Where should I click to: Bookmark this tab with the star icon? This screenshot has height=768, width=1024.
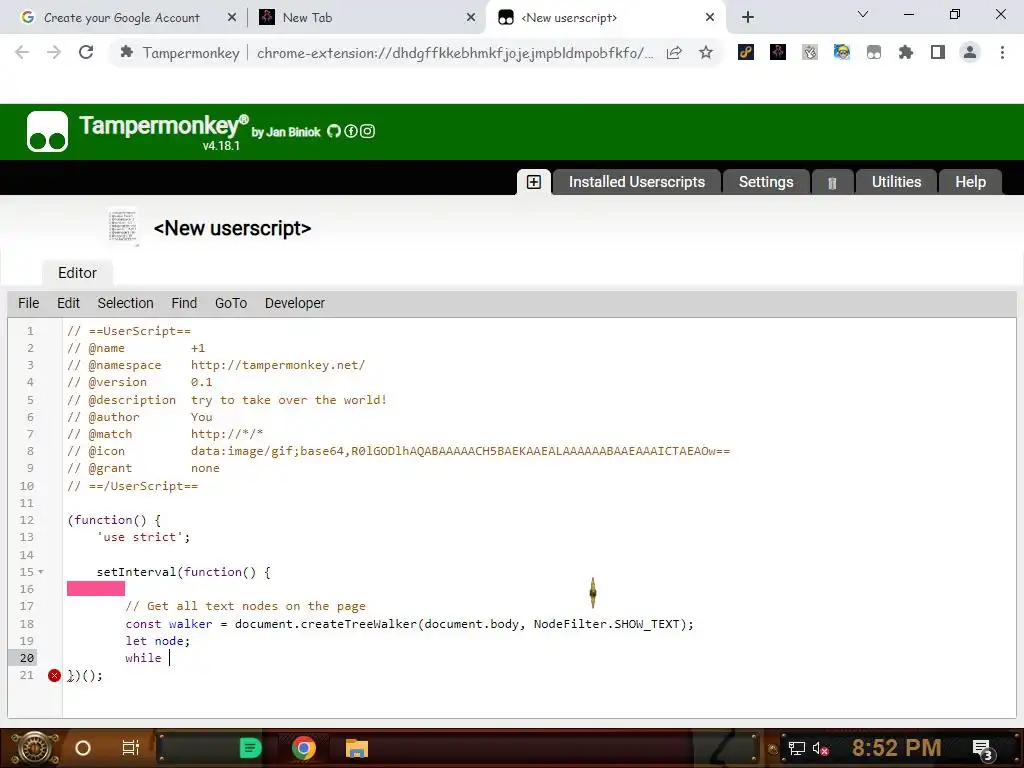705,53
